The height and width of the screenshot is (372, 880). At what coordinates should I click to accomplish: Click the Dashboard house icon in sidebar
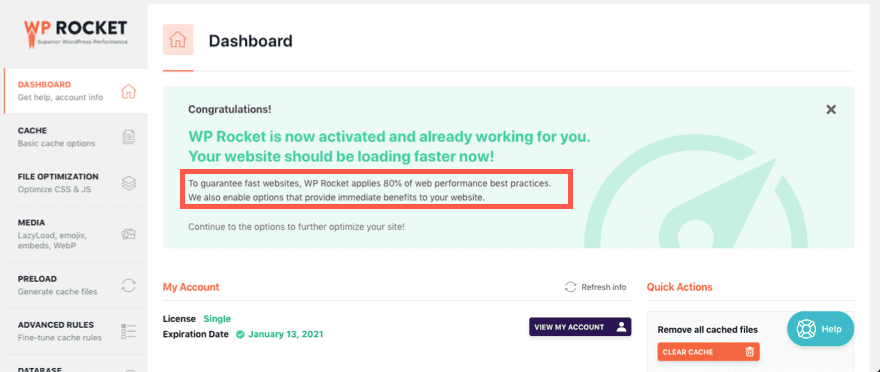129,91
